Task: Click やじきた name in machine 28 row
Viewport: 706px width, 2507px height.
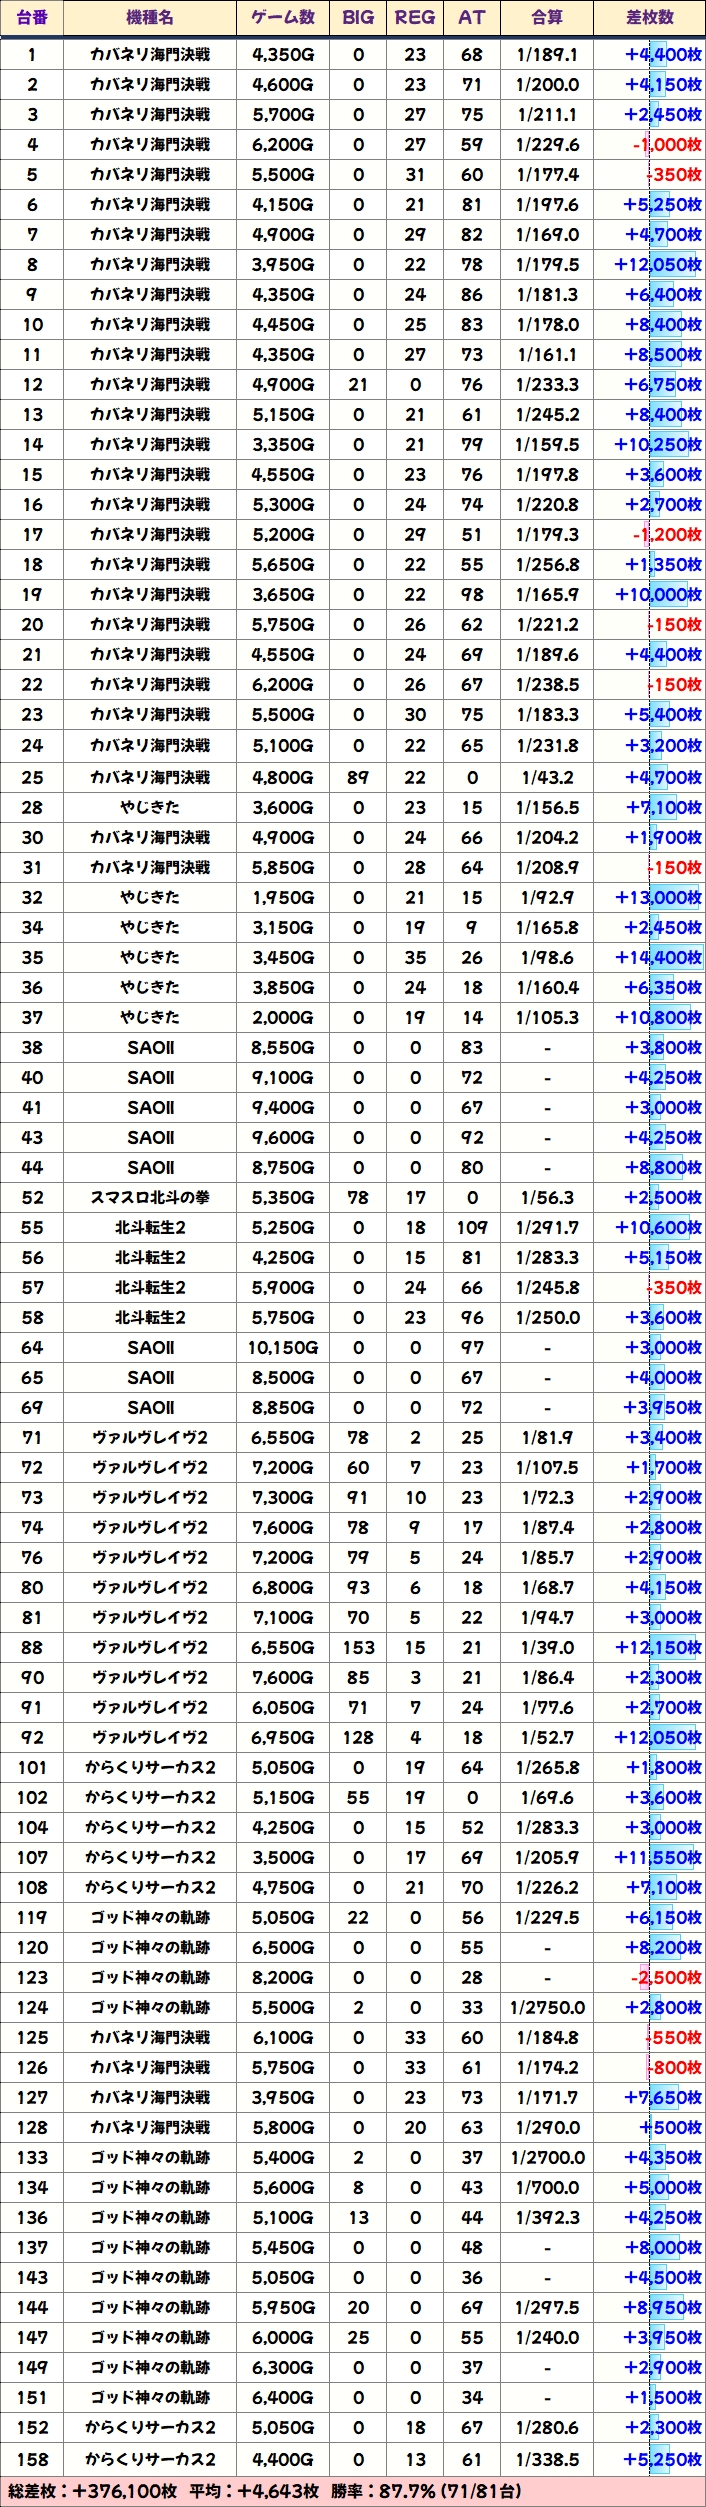Action: click(150, 807)
